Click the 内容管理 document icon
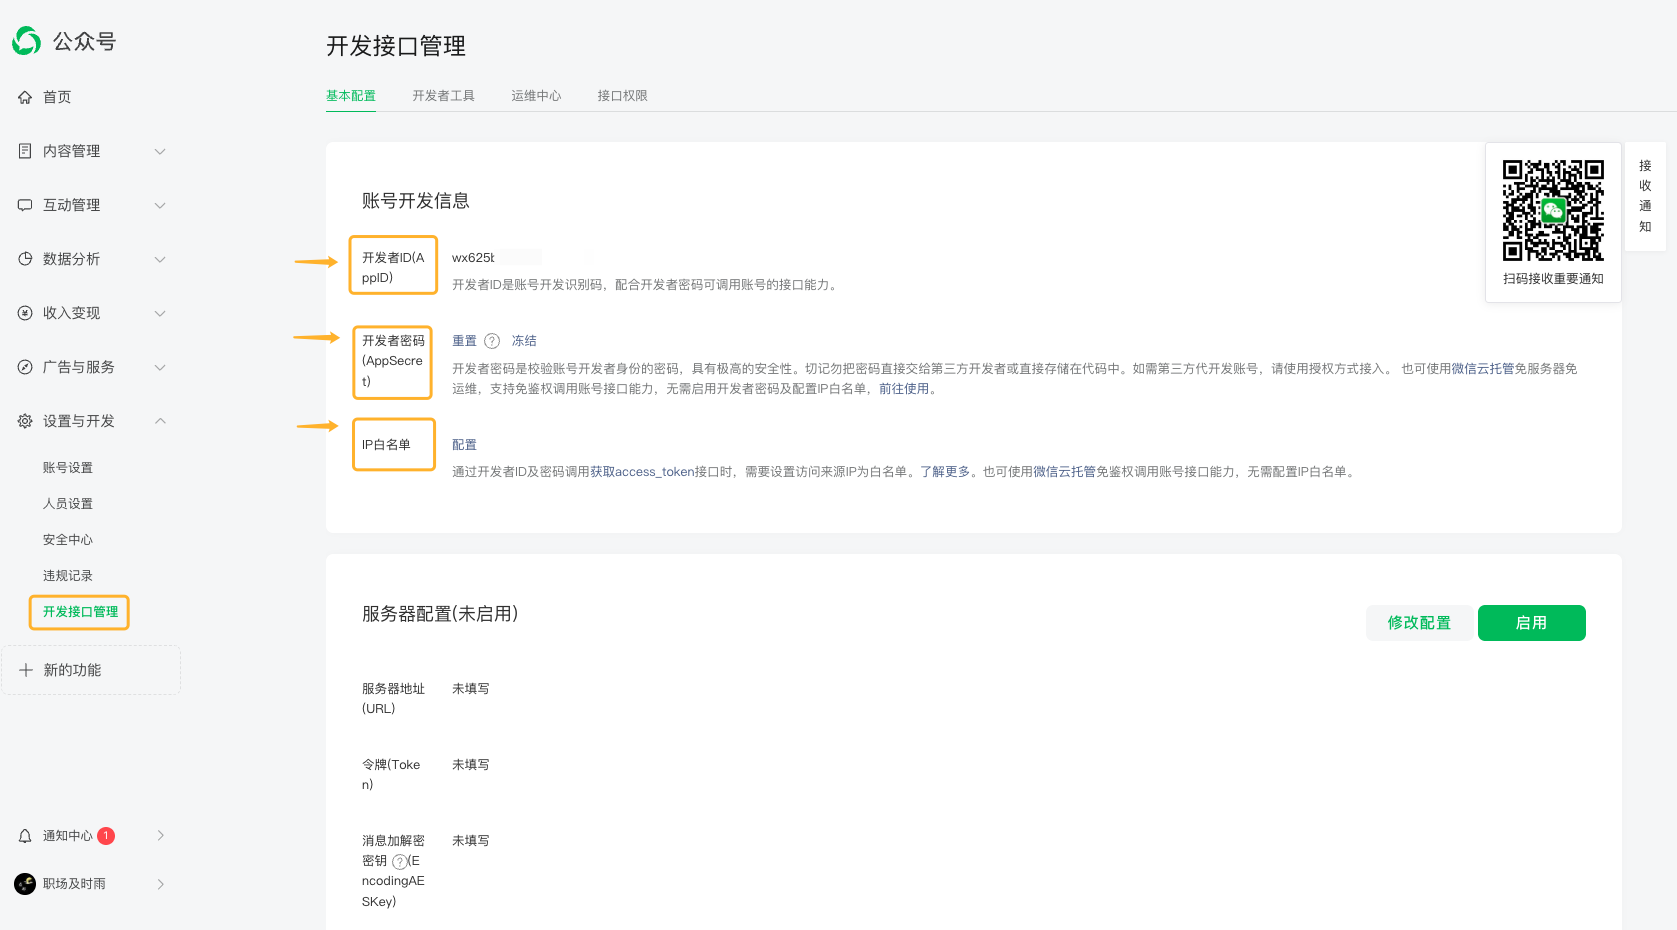The image size is (1677, 930). pyautogui.click(x=25, y=151)
